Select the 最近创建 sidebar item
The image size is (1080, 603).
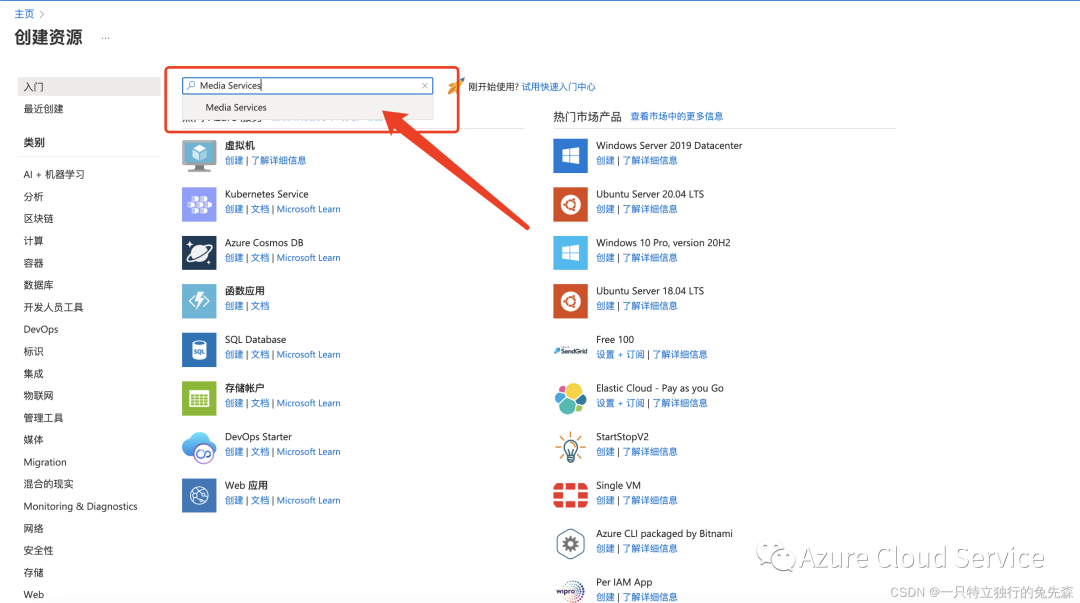[x=43, y=109]
